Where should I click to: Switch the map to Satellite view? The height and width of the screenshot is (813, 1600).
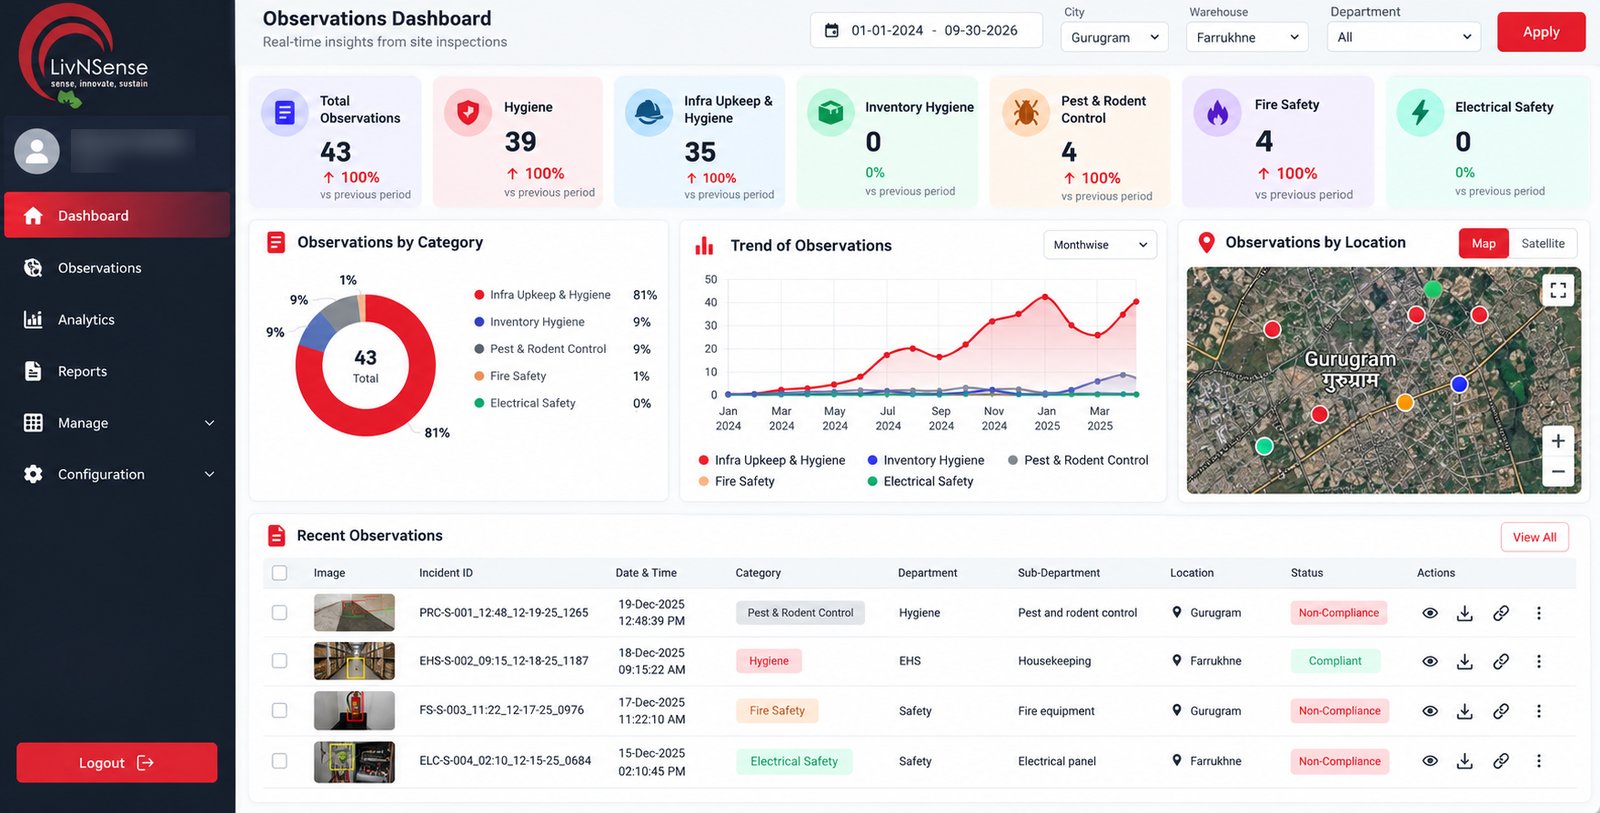[x=1543, y=244]
